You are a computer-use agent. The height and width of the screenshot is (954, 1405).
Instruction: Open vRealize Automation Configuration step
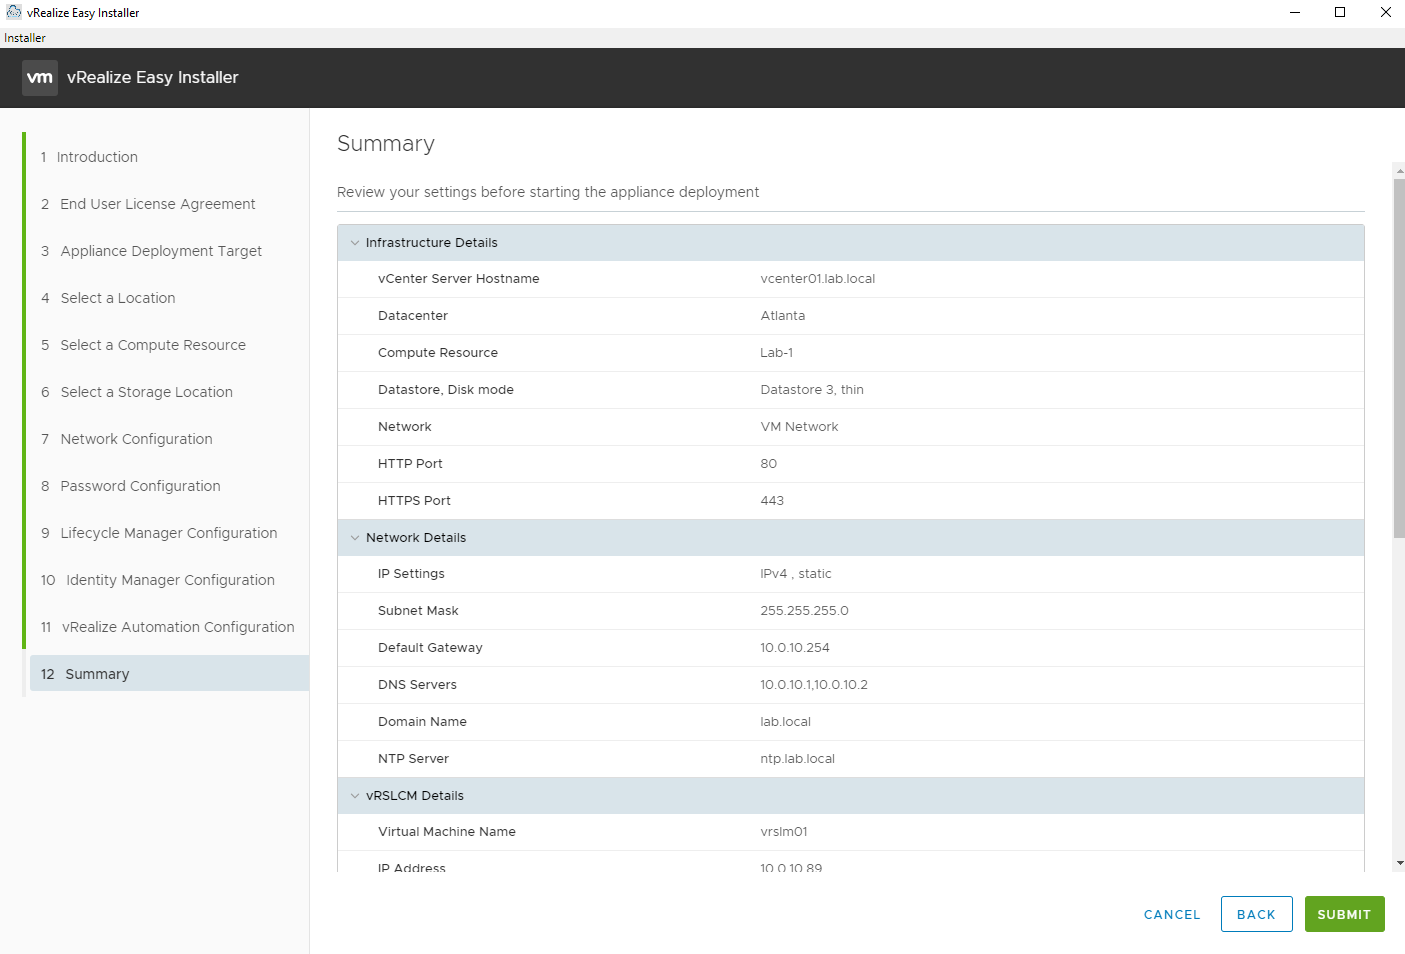coord(168,627)
